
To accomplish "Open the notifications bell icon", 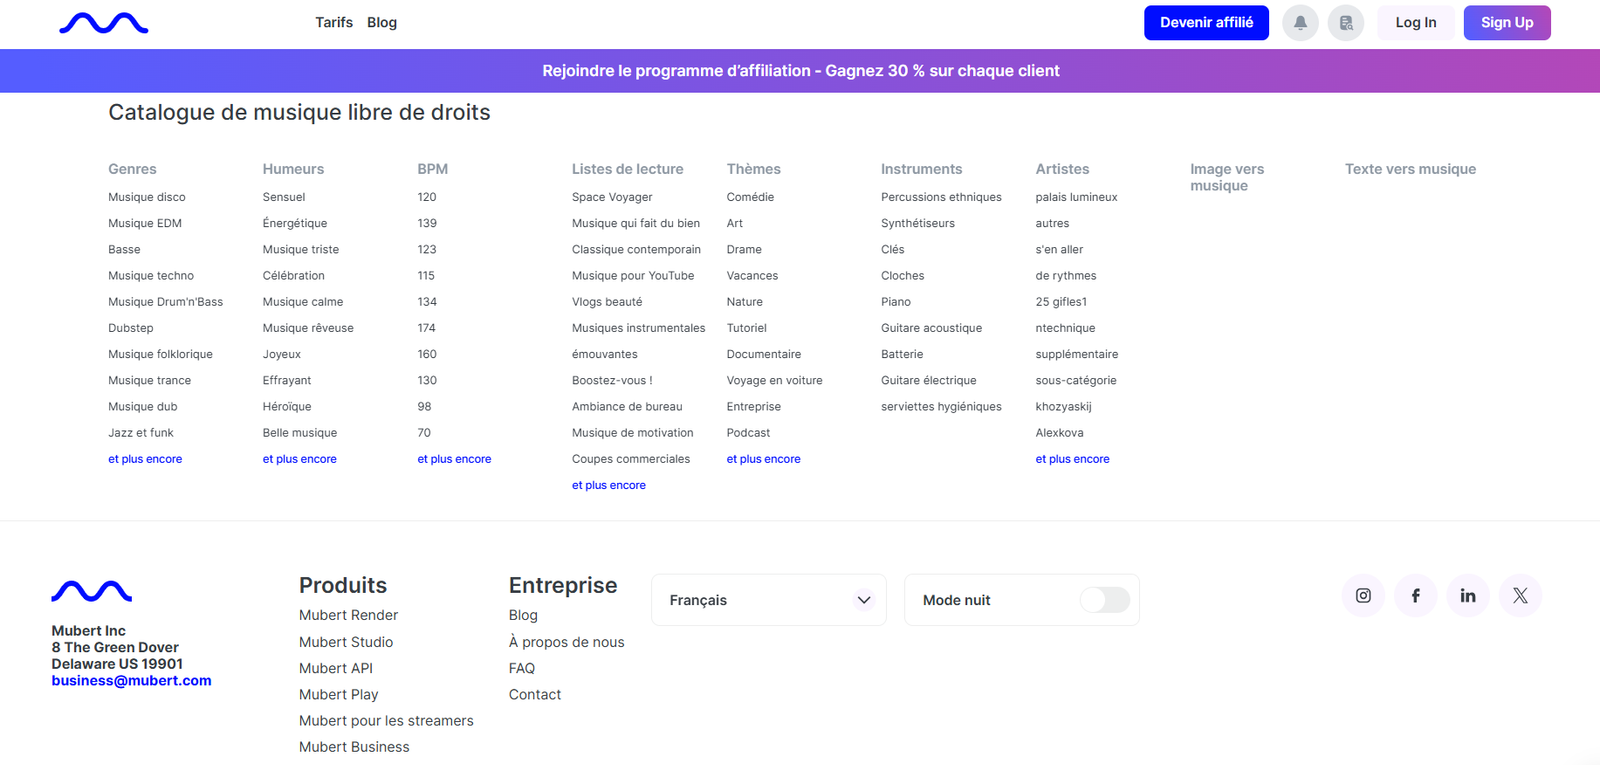I will coord(1300,23).
